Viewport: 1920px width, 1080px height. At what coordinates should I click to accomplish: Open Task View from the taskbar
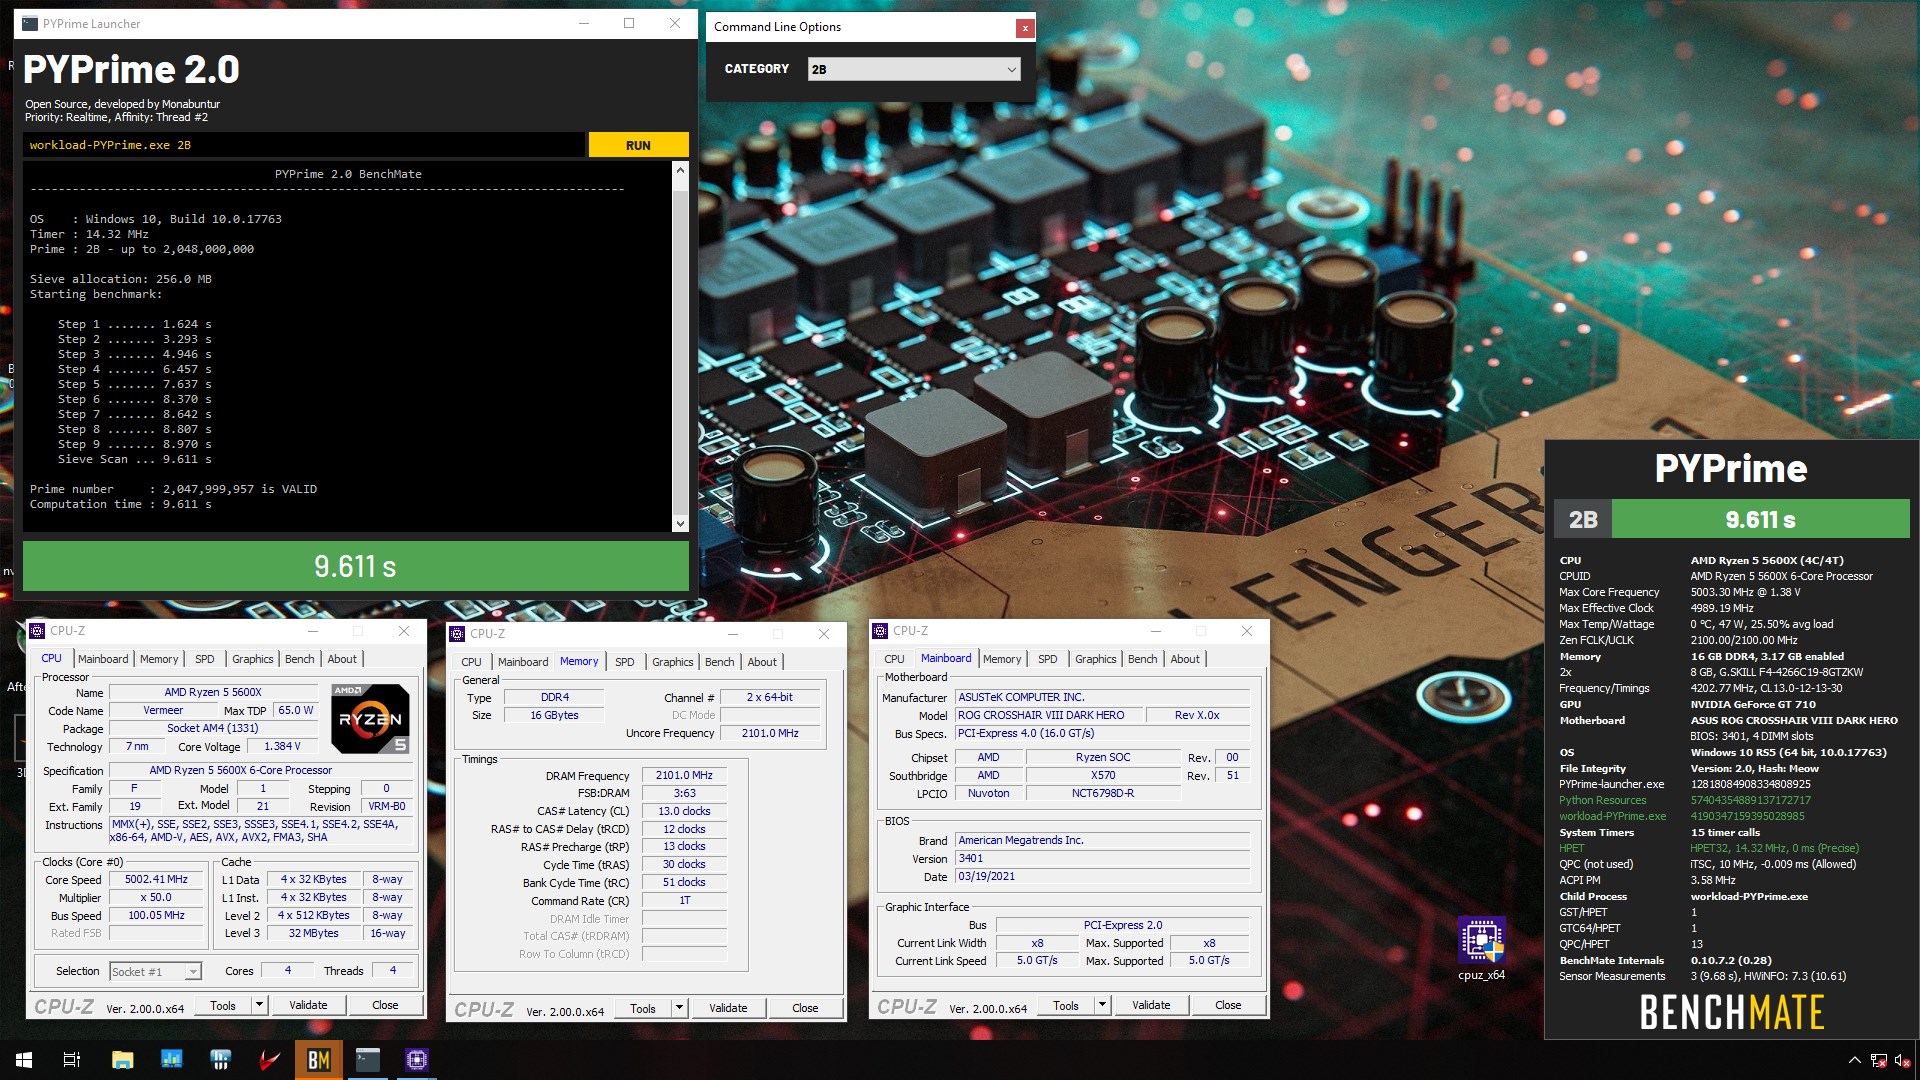coord(72,1060)
